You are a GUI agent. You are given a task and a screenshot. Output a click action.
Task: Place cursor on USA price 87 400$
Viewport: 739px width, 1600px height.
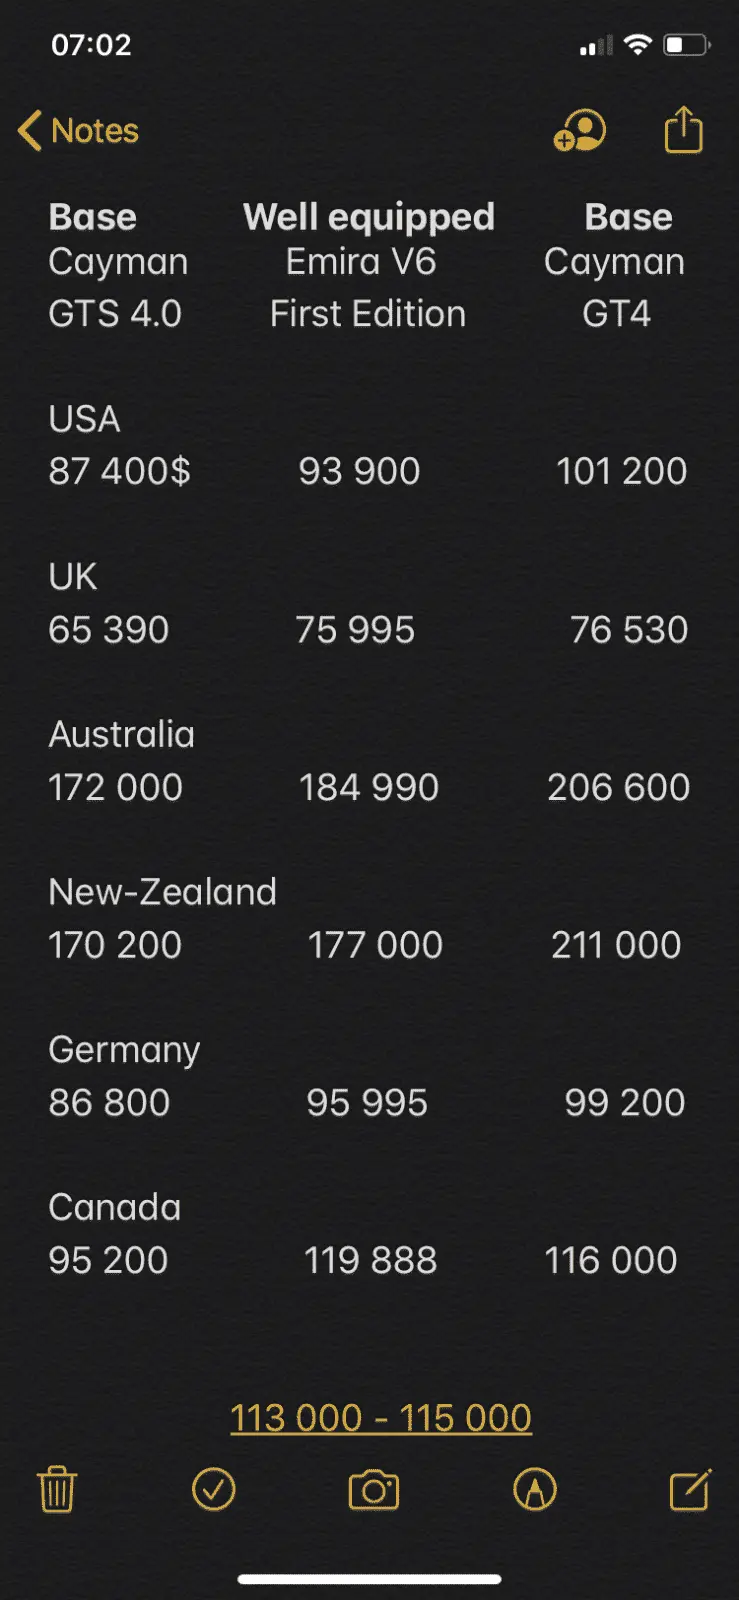pyautogui.click(x=119, y=471)
